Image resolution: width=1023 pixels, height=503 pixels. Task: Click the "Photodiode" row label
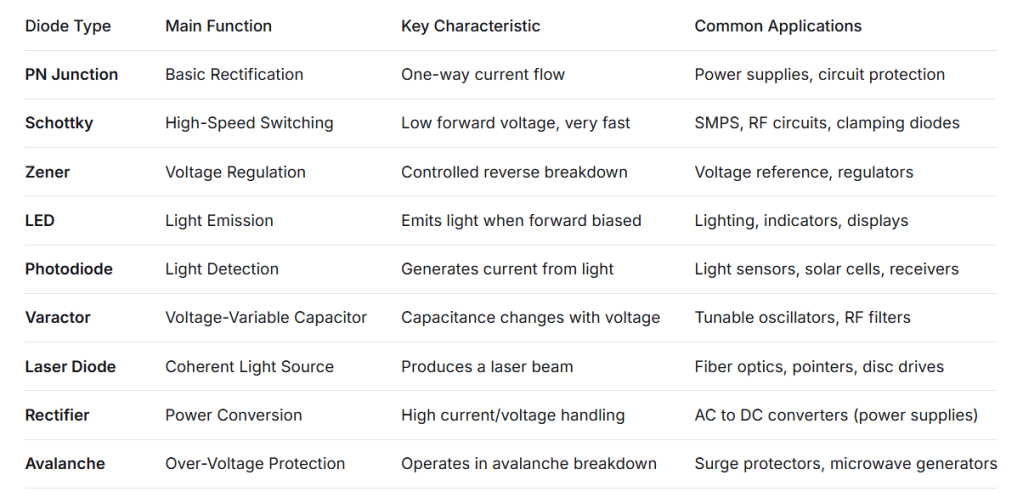[x=68, y=269]
